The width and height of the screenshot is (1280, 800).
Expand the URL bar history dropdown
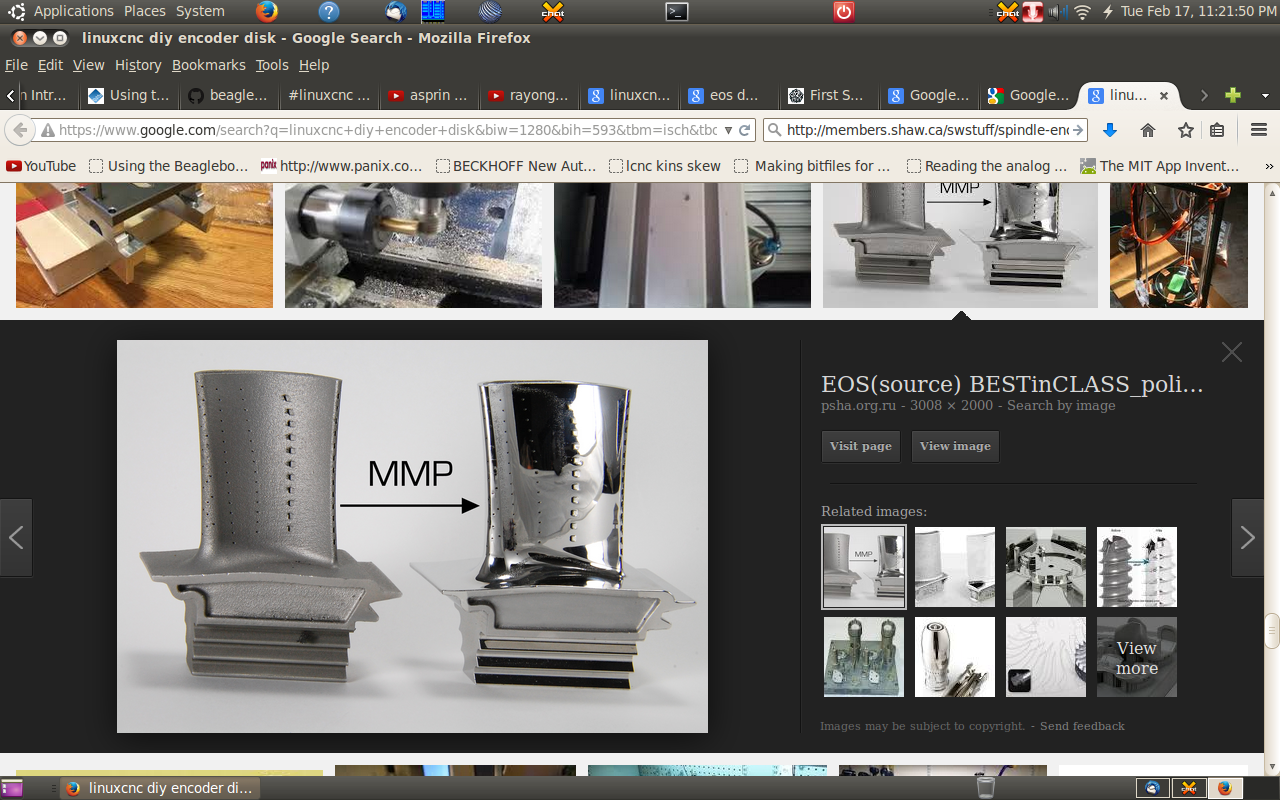click(728, 130)
